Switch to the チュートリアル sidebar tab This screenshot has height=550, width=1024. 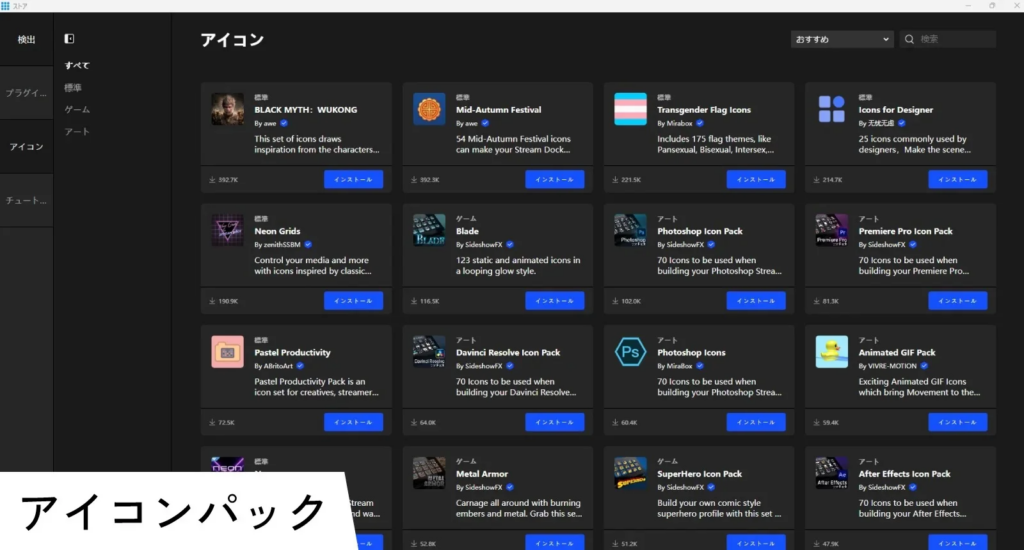click(26, 200)
